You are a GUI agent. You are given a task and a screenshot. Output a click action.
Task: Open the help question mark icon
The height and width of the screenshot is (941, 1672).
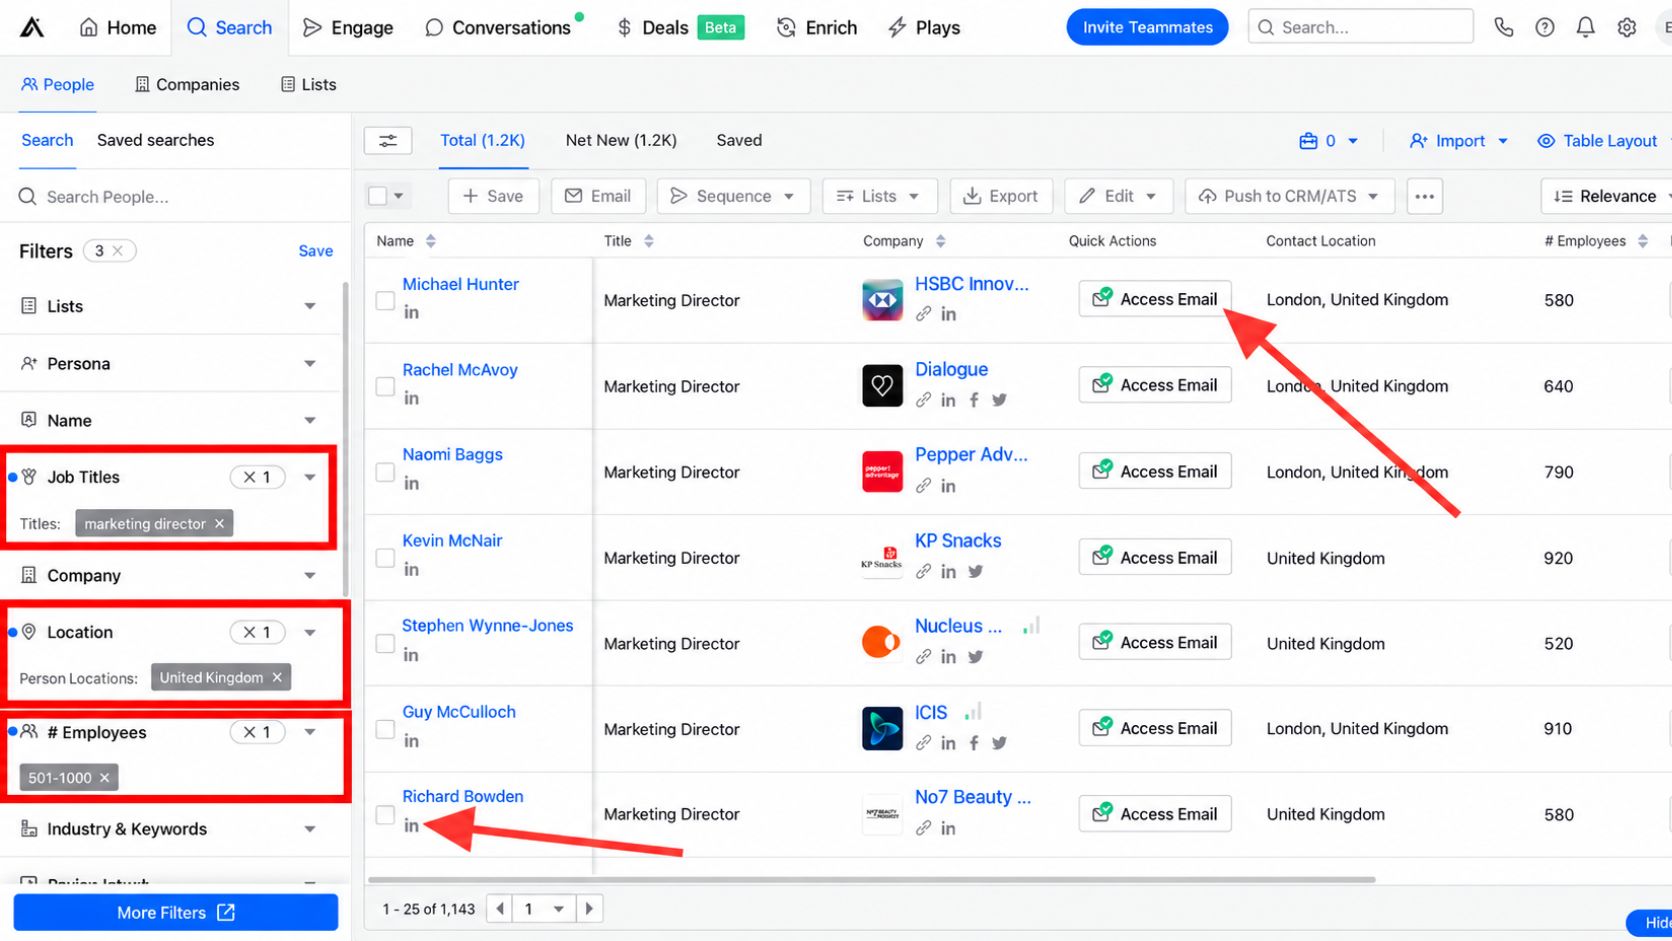1545,27
